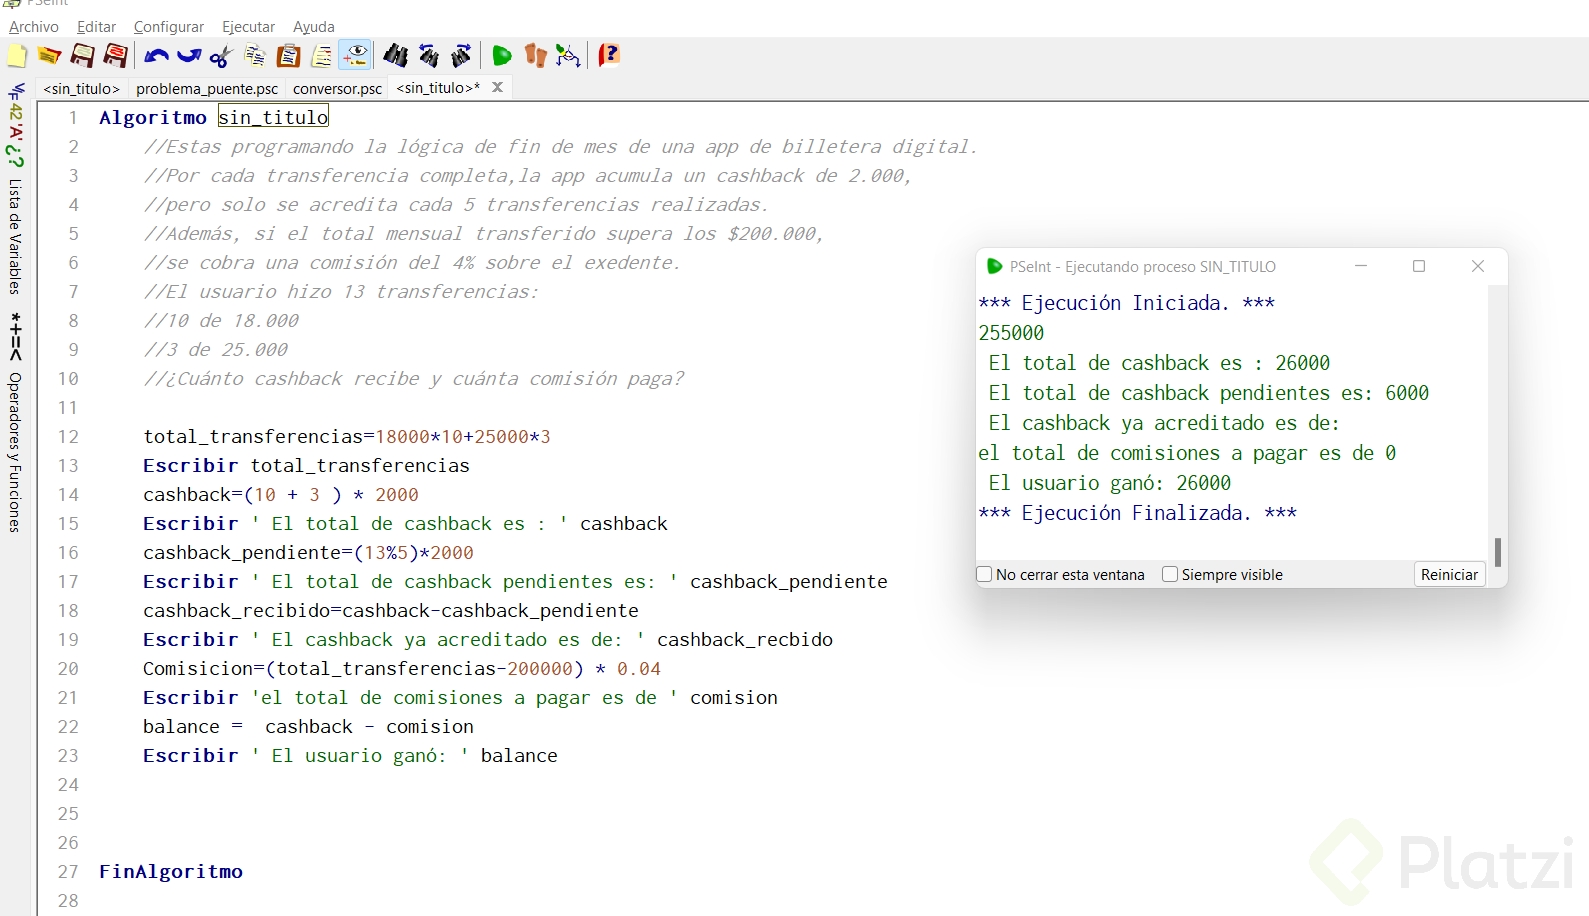This screenshot has height=916, width=1589.
Task: Click 'Comisicion' on line 20
Action: (x=198, y=668)
